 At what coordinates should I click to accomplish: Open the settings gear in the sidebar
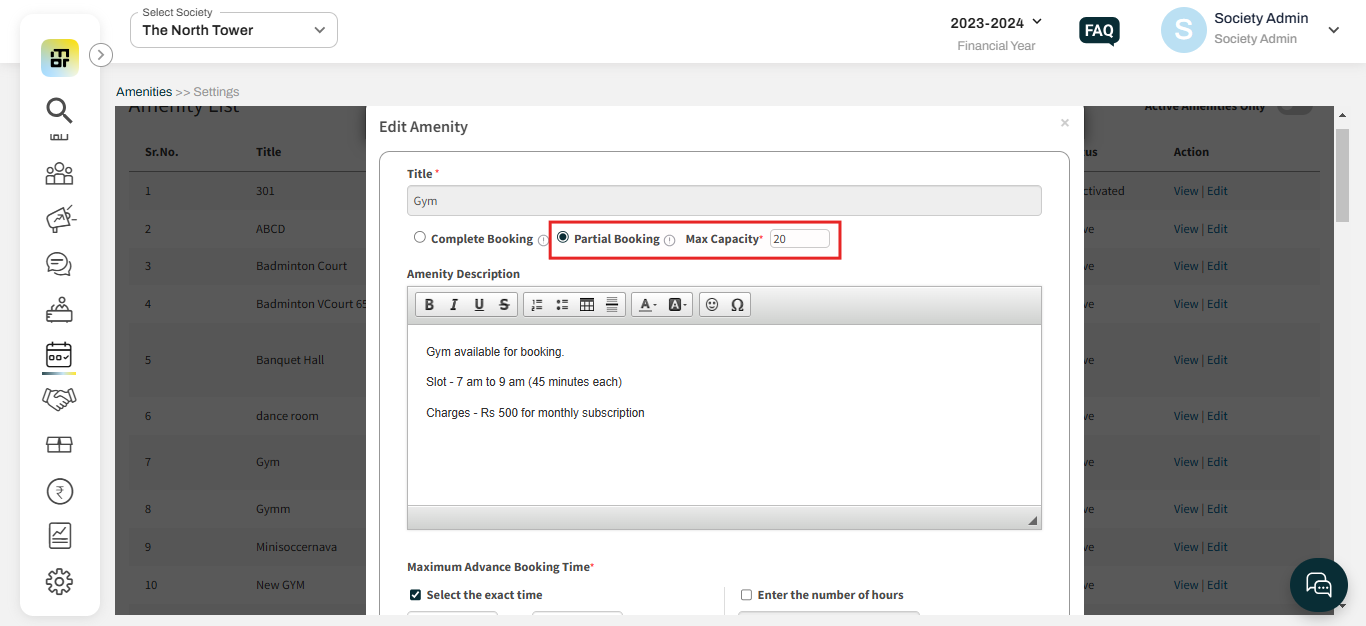point(59,581)
